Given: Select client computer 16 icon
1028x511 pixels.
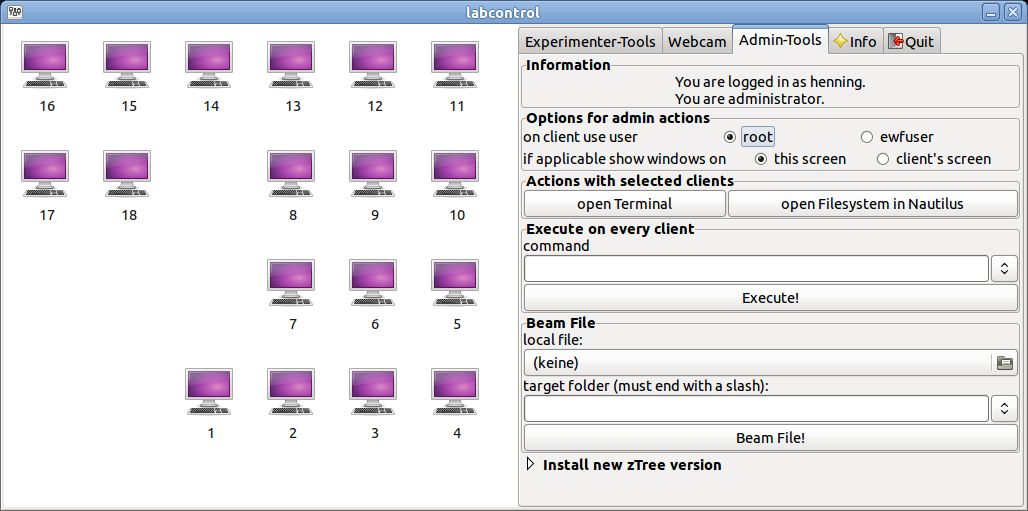Looking at the screenshot, I should [46, 64].
